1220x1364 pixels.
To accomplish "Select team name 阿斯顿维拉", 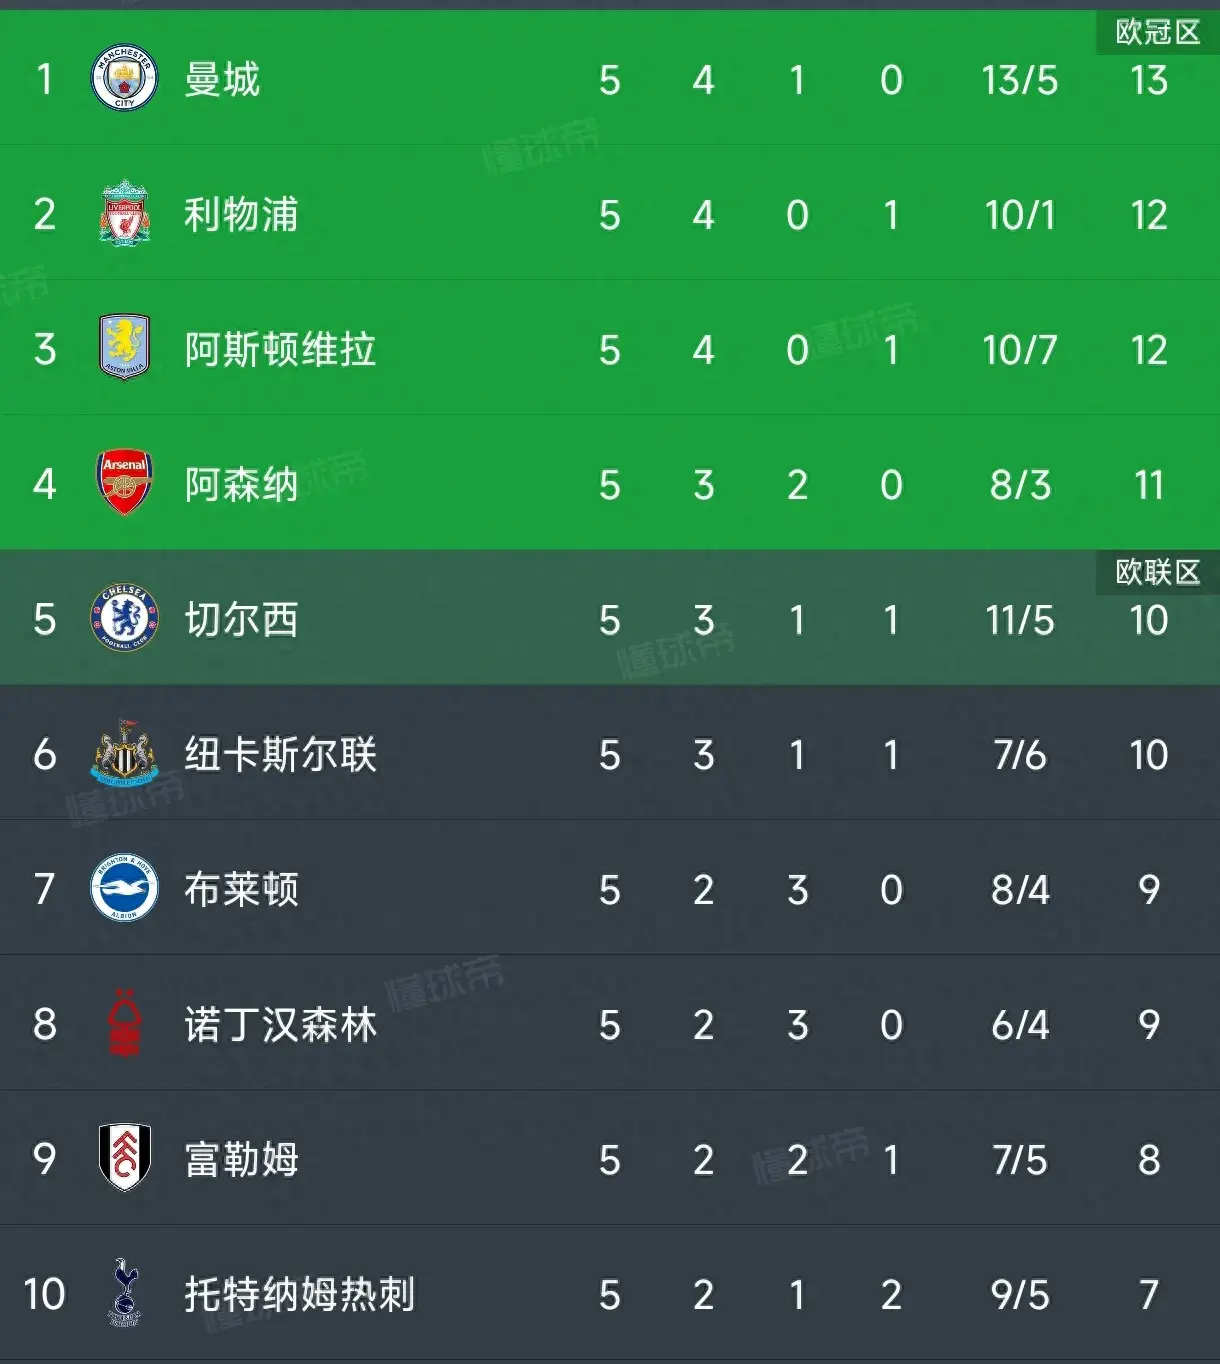I will tap(280, 350).
